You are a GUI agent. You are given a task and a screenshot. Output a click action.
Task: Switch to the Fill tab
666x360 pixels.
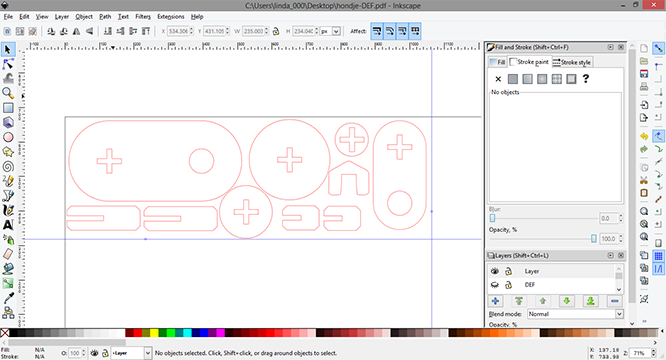497,62
